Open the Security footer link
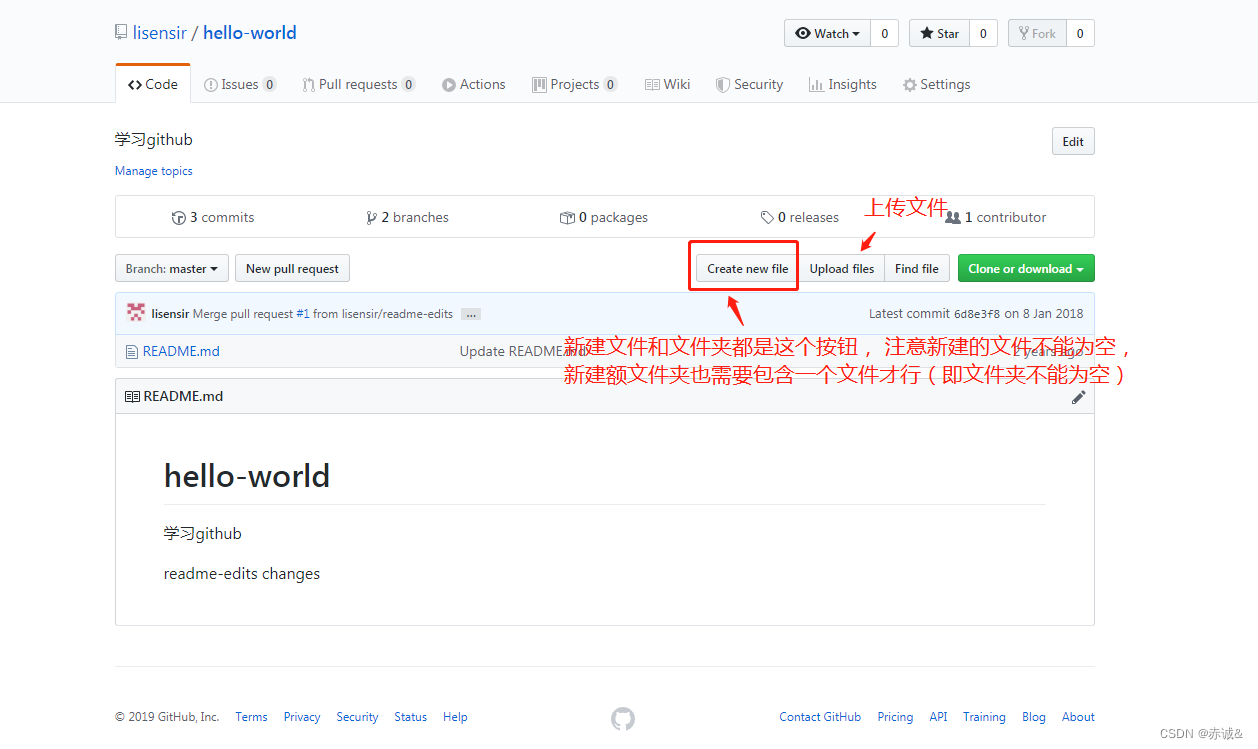 tap(357, 717)
